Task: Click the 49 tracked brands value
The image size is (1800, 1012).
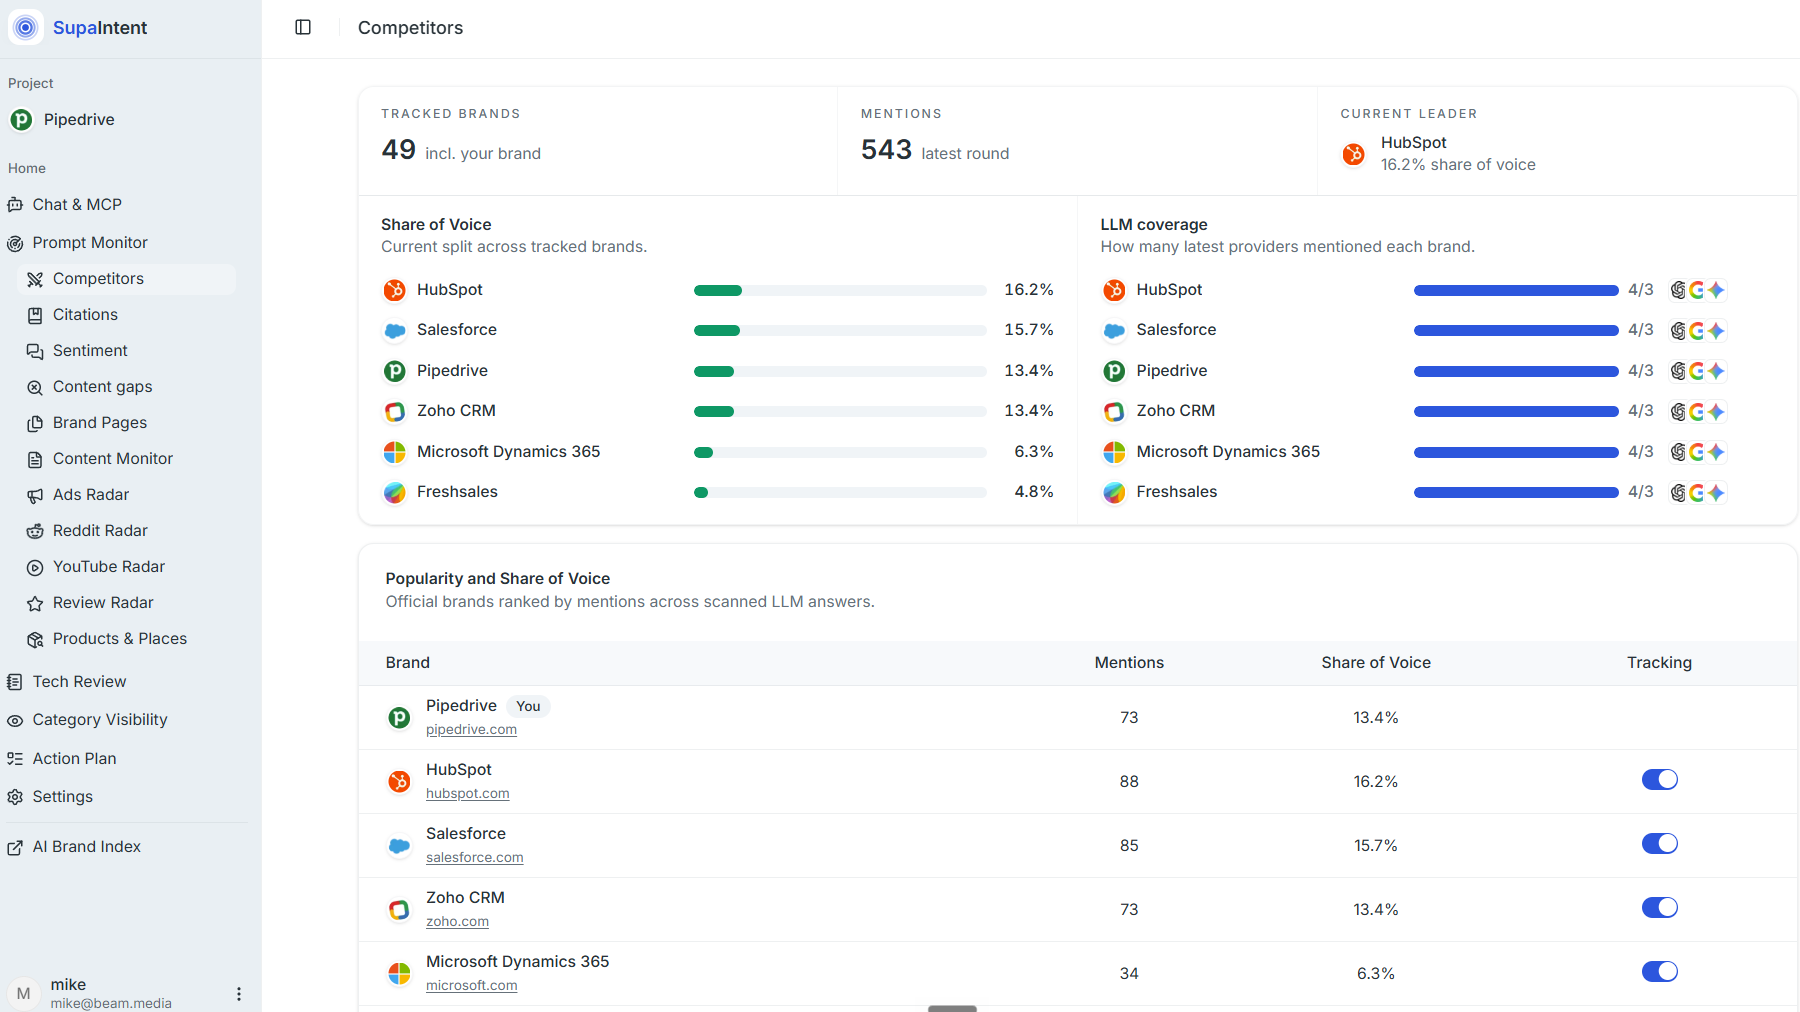Action: [x=398, y=150]
